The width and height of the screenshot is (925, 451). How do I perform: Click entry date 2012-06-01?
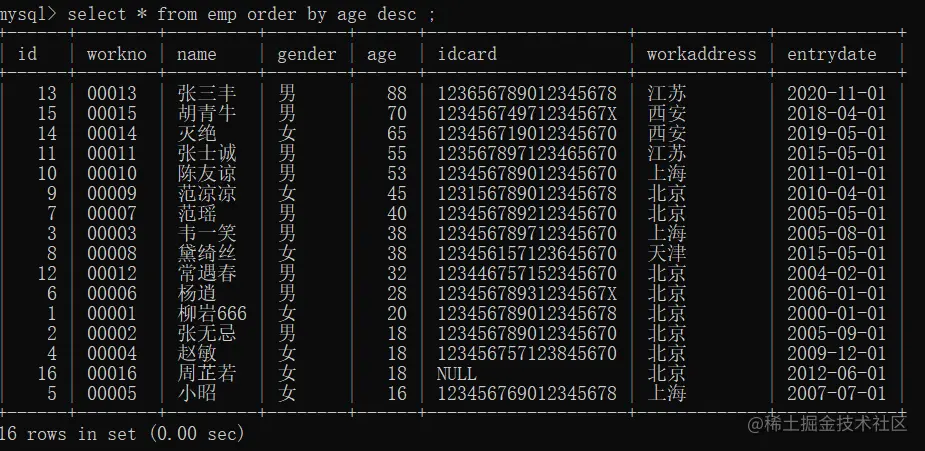click(837, 374)
